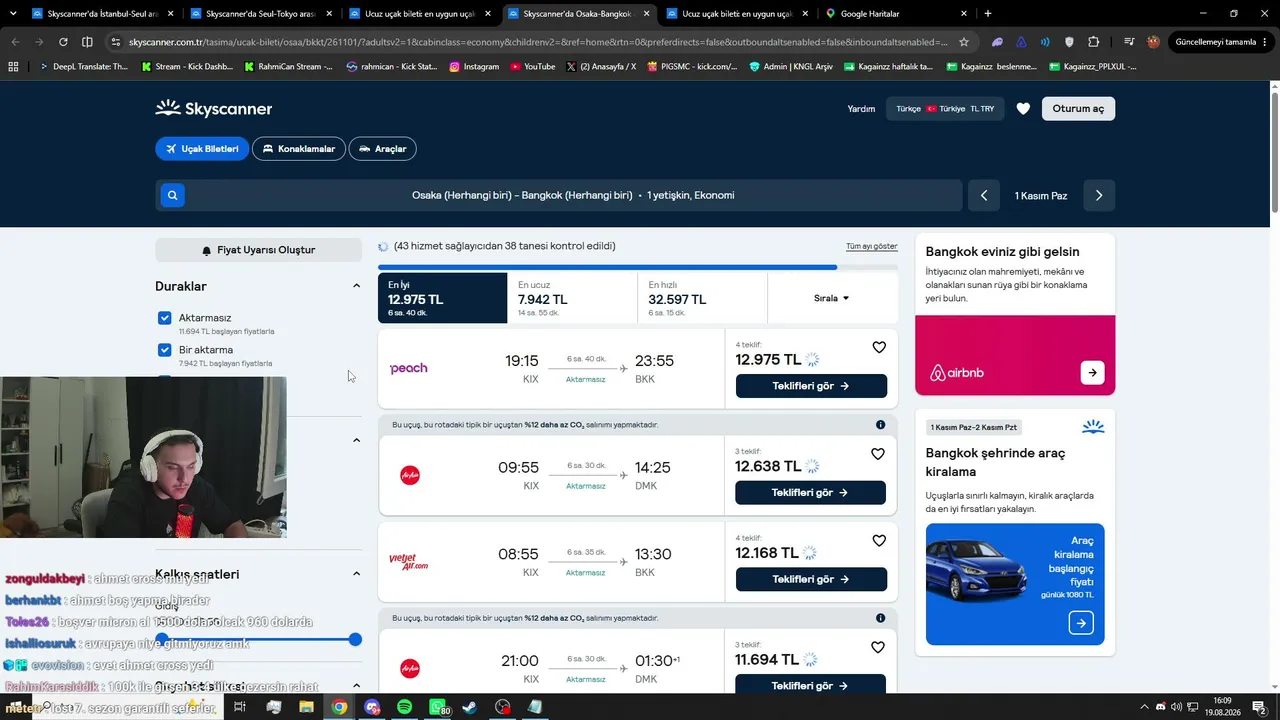Reload the page in Chrome
Image resolution: width=1280 pixels, height=720 pixels.
63,42
